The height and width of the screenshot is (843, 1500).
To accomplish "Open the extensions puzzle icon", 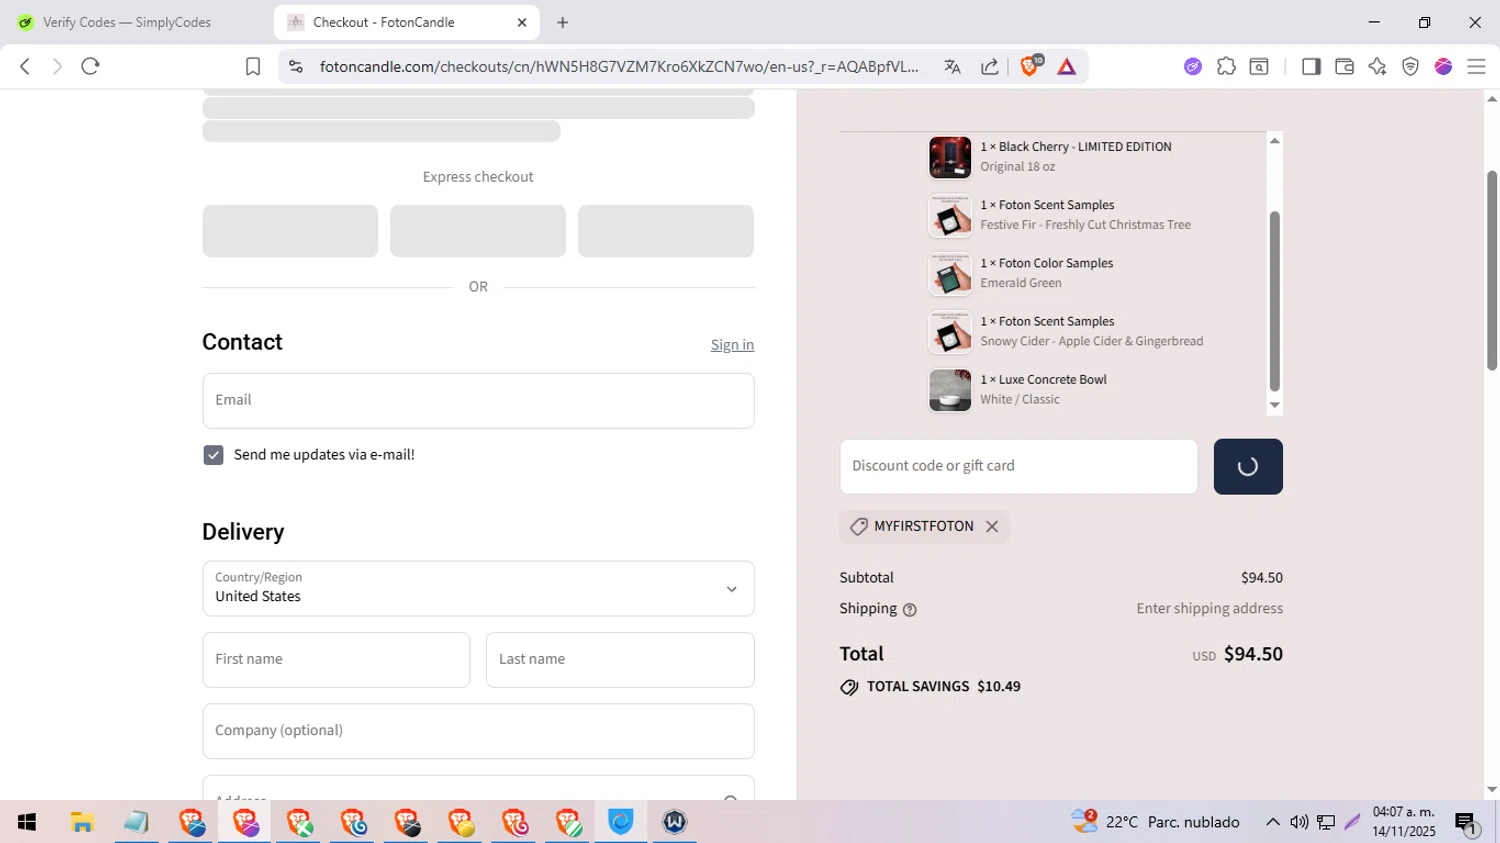I will coord(1226,66).
